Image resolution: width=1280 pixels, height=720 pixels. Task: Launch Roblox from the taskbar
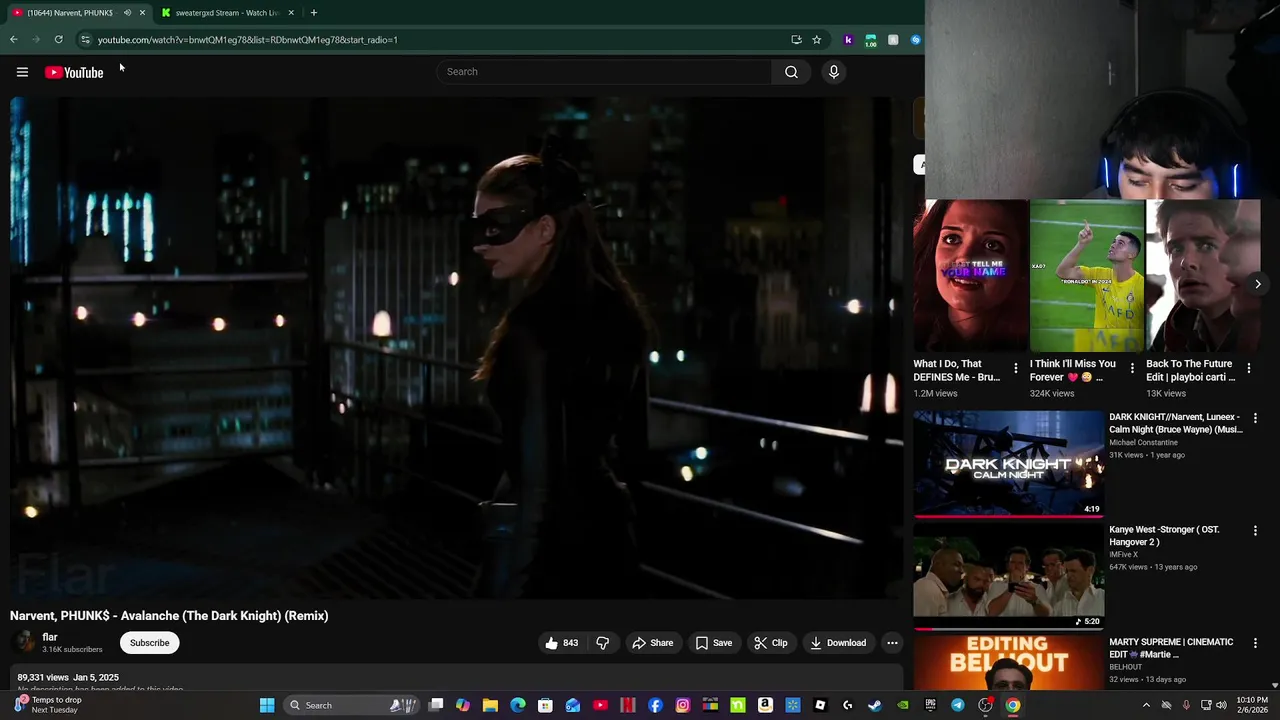click(820, 705)
